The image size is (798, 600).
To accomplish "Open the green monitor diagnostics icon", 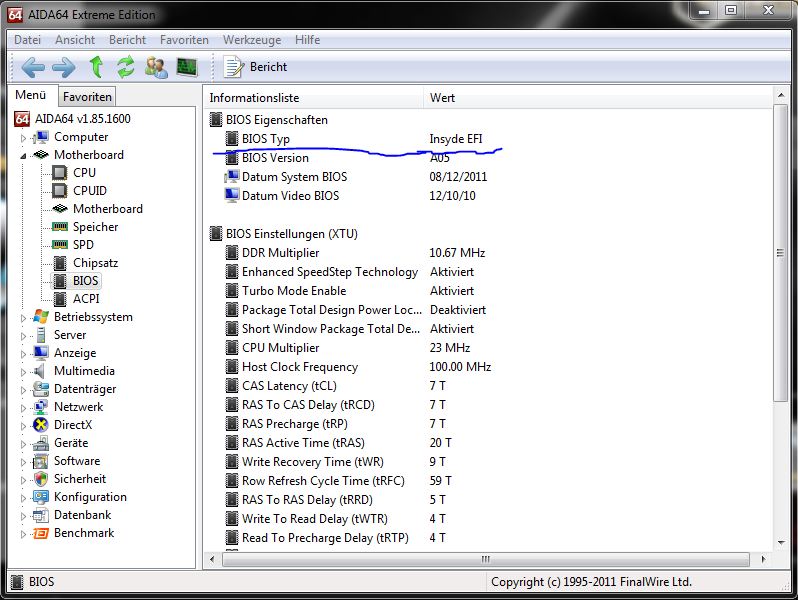I will pos(187,67).
